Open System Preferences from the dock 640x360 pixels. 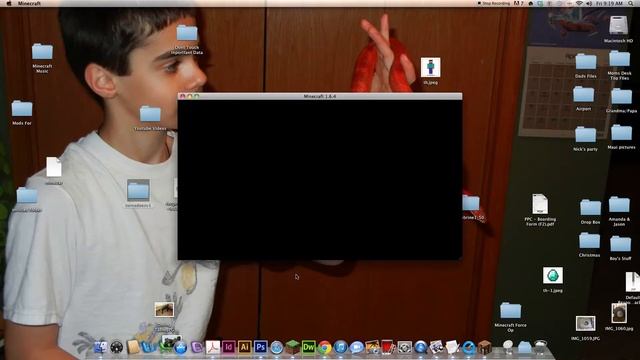click(x=404, y=347)
